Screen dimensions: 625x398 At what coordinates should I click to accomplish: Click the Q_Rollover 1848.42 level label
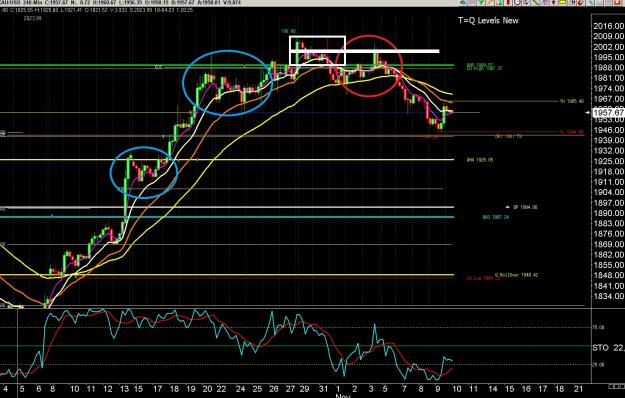pos(517,274)
